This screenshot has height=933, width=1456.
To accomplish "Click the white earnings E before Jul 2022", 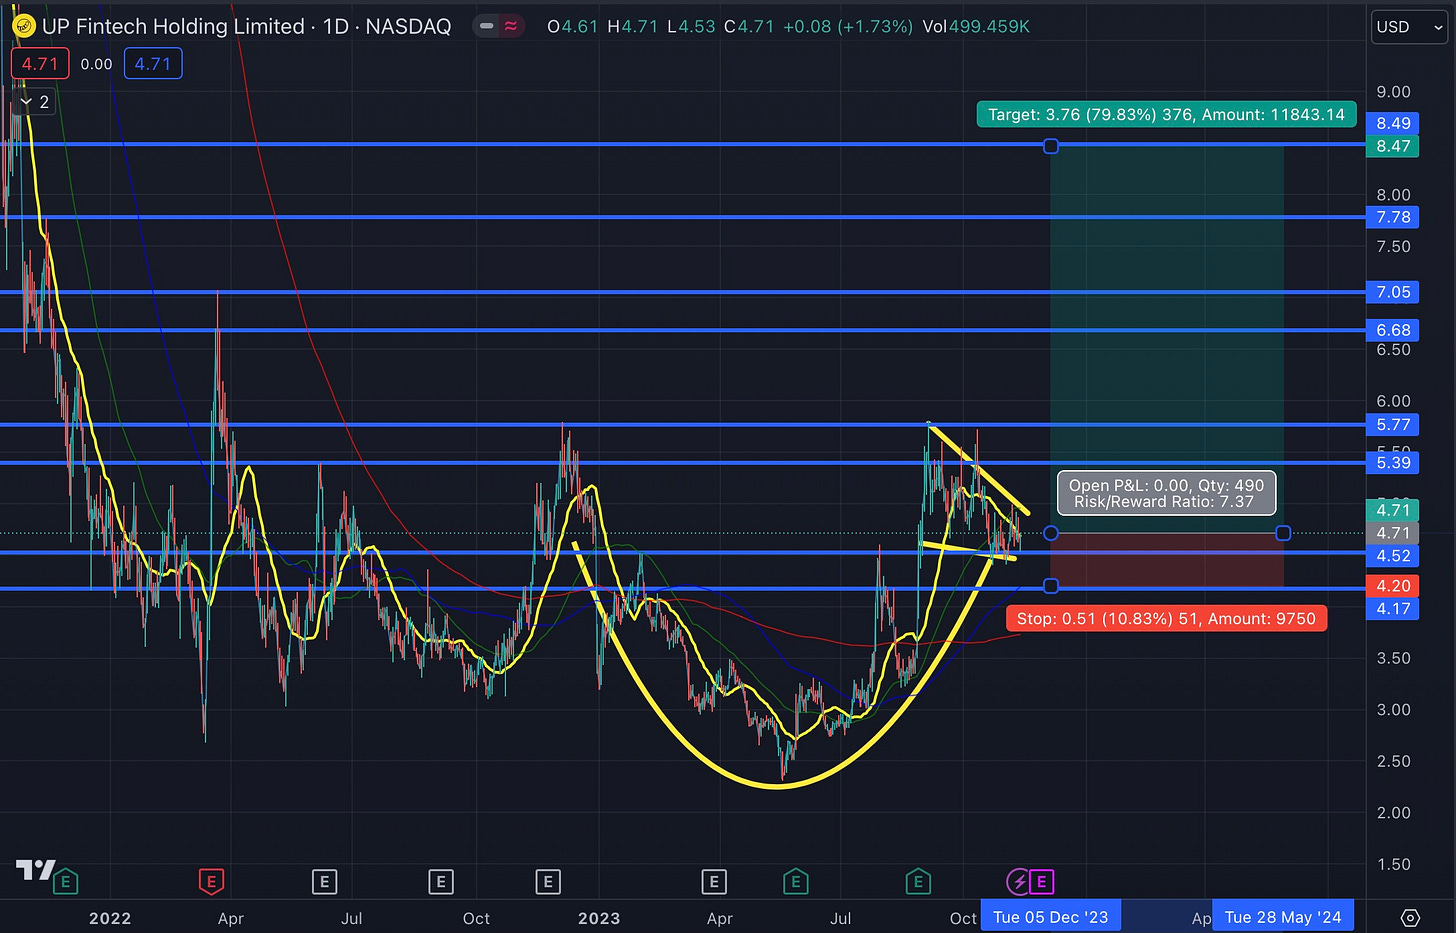I will pos(323,882).
